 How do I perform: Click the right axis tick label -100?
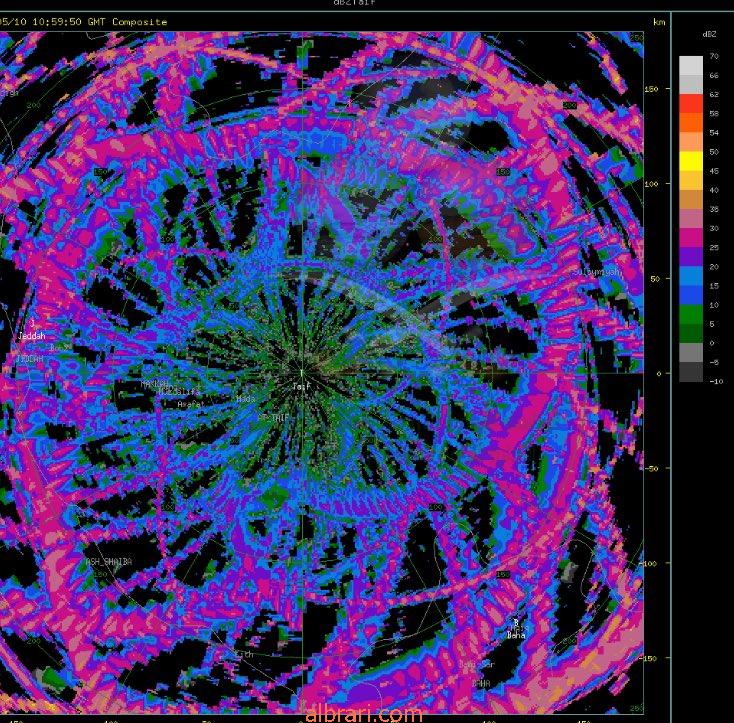tap(649, 563)
